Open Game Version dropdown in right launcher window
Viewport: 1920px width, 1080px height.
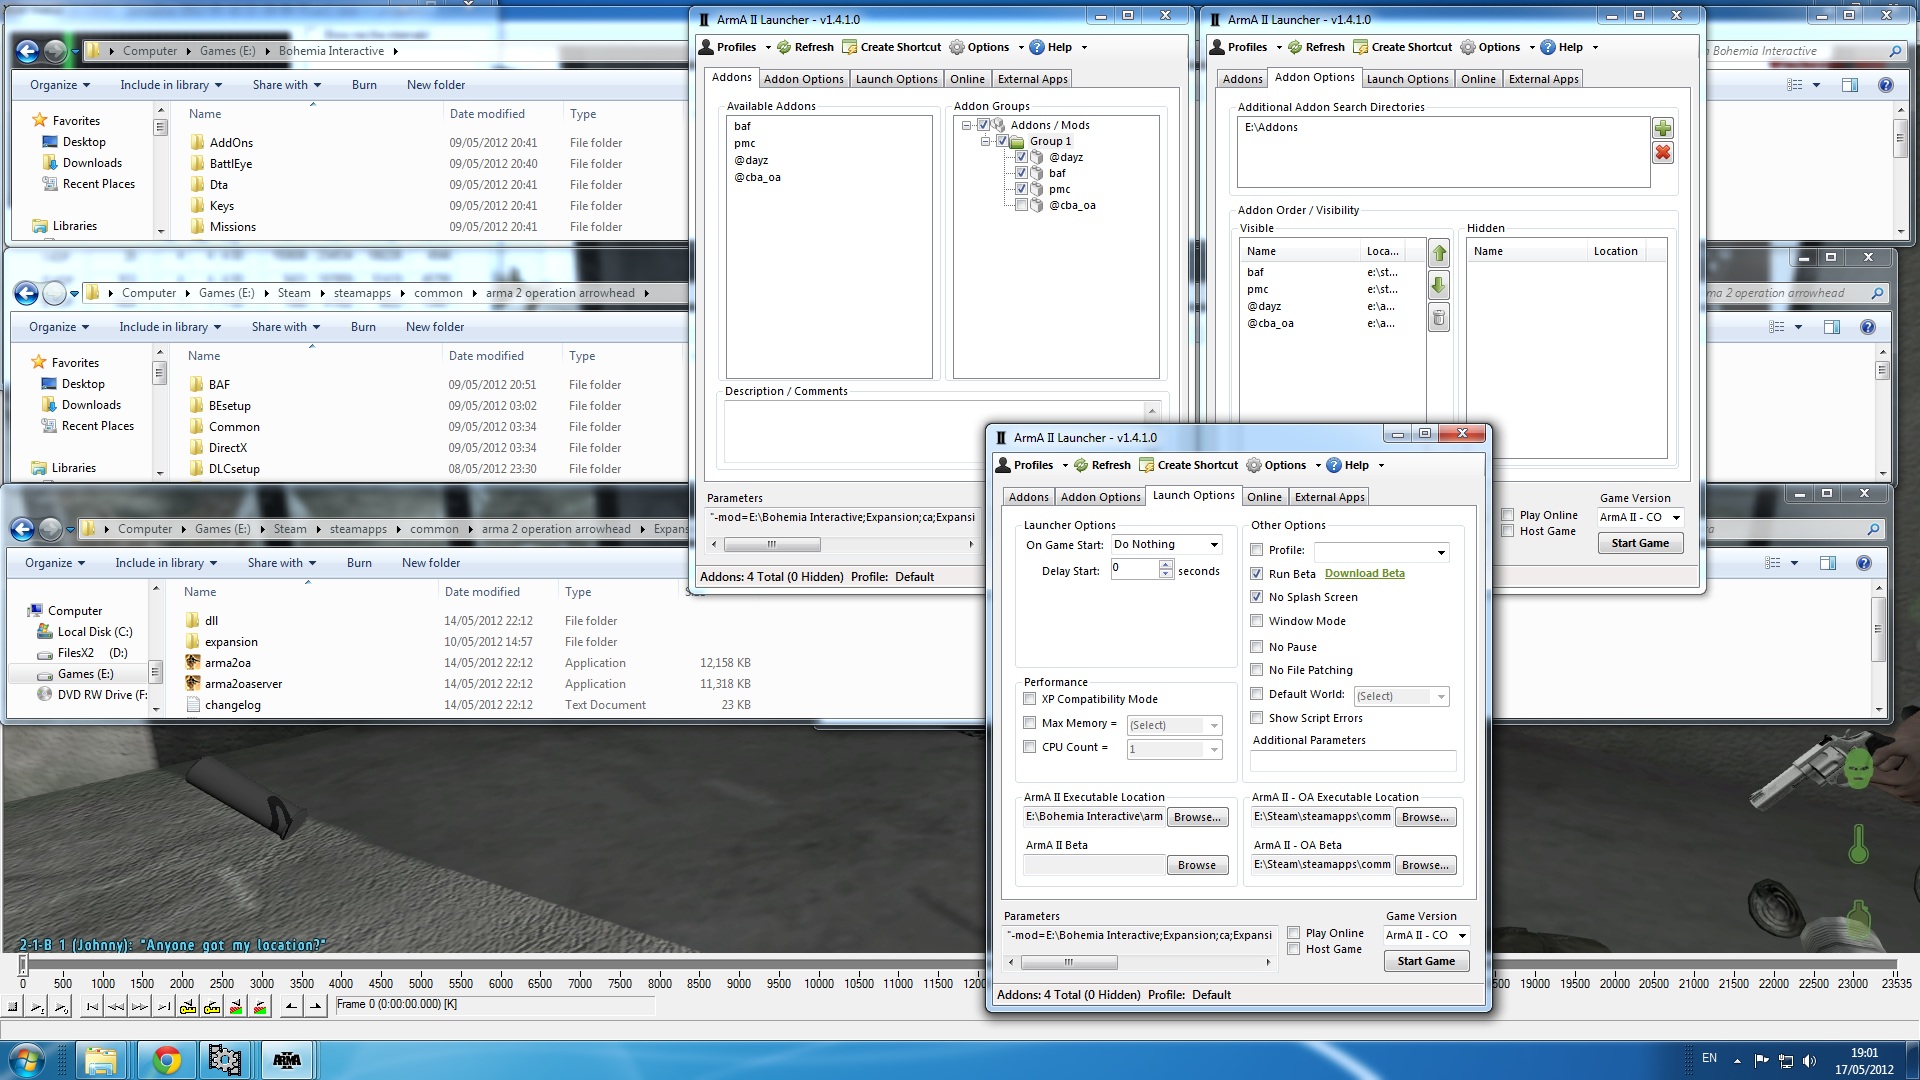click(x=1641, y=518)
